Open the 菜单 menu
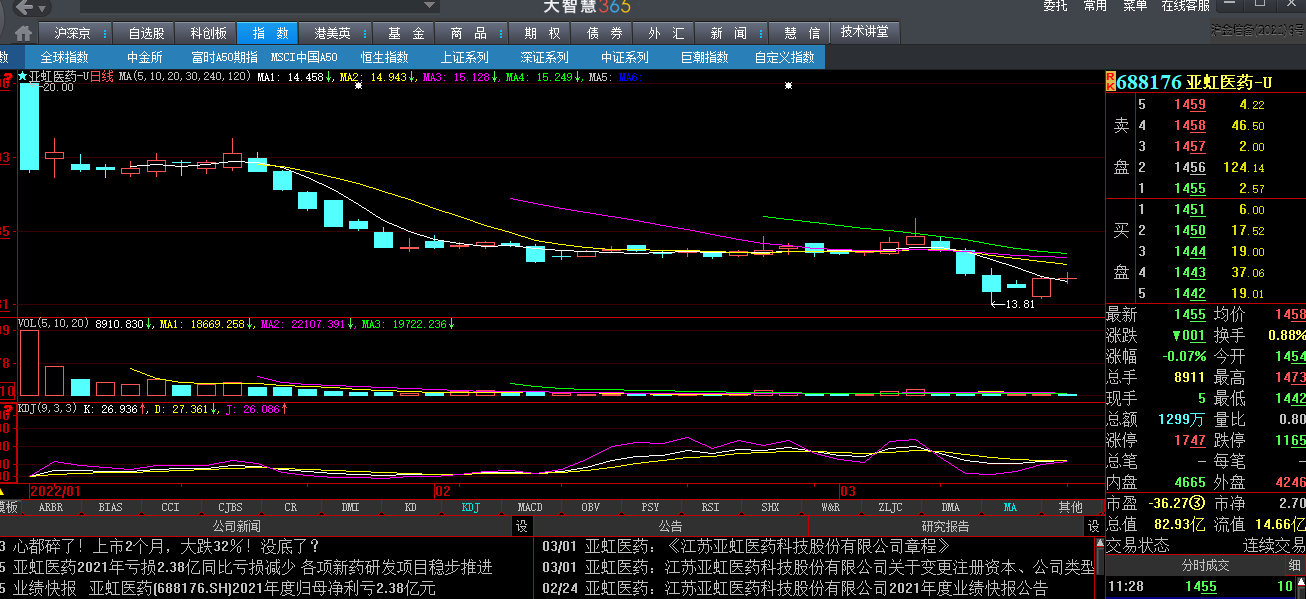The height and width of the screenshot is (599, 1306). coord(1135,6)
